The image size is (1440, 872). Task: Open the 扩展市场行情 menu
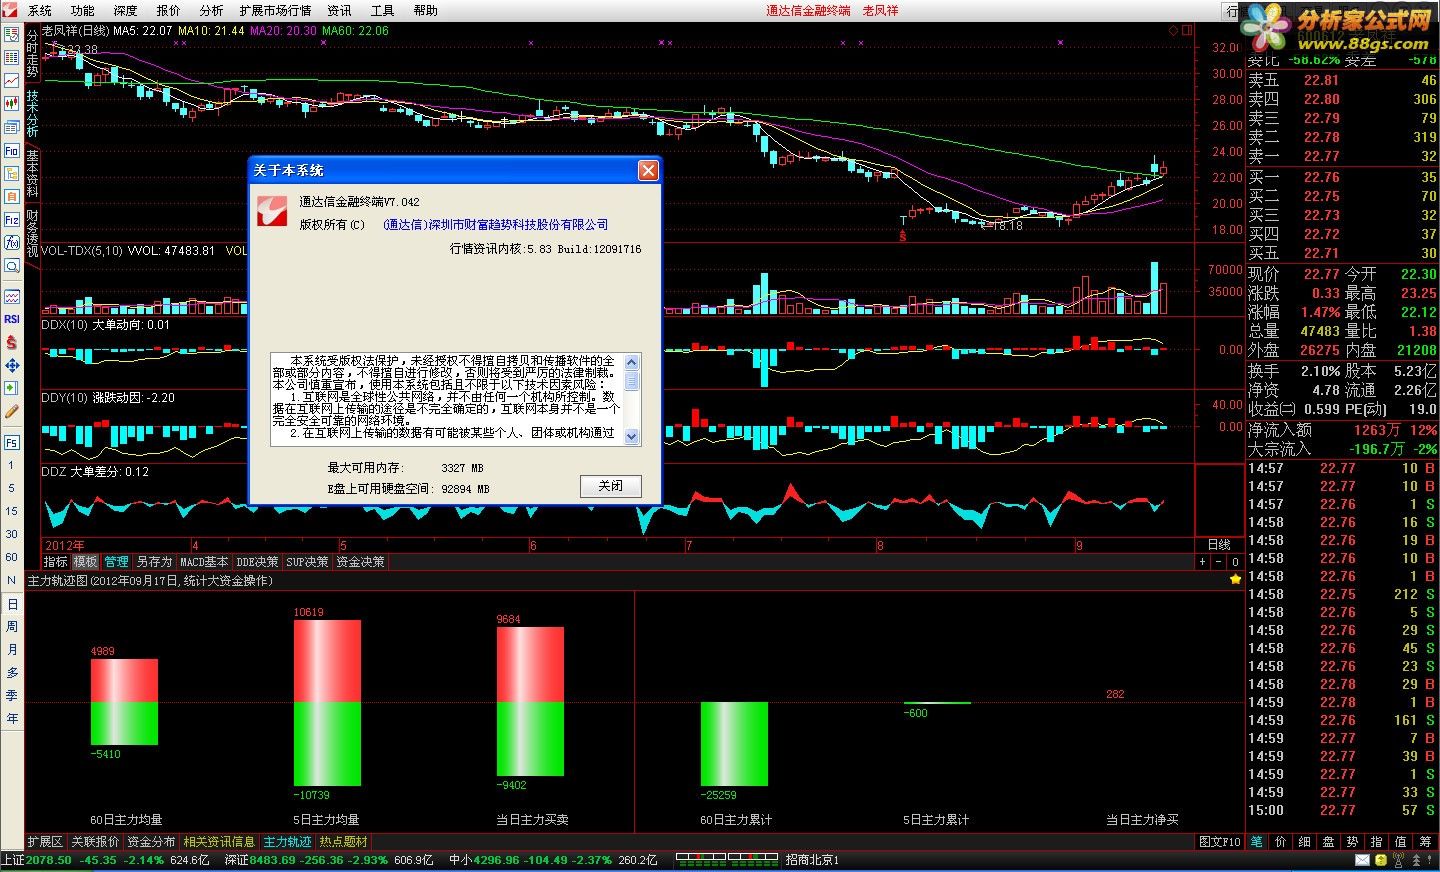(275, 10)
